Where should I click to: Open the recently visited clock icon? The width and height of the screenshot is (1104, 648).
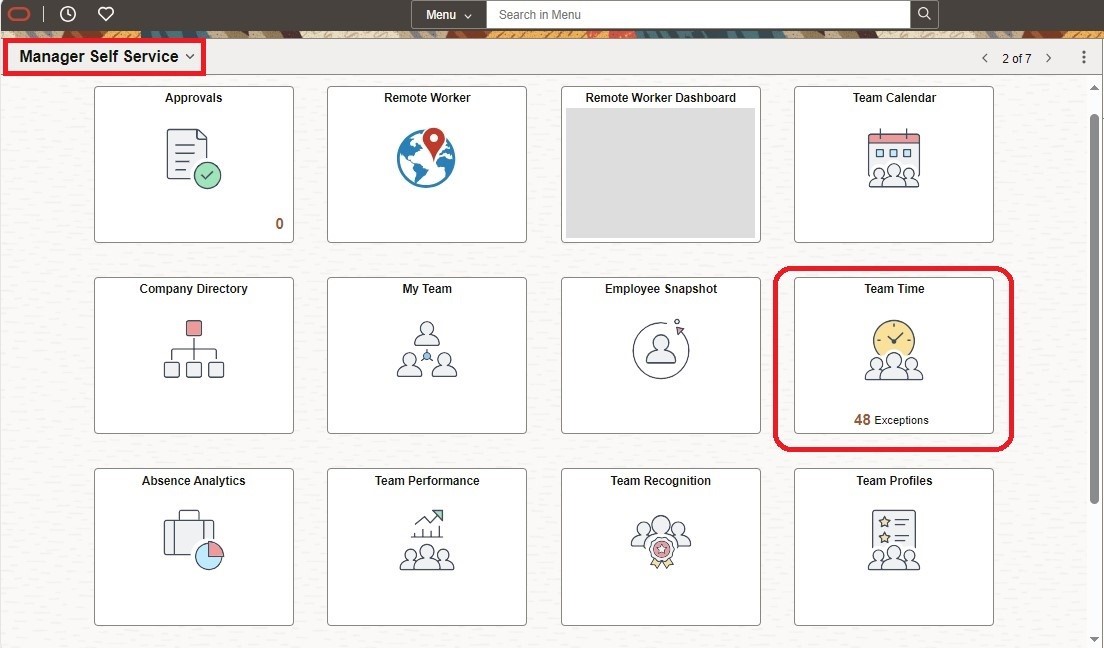(68, 14)
